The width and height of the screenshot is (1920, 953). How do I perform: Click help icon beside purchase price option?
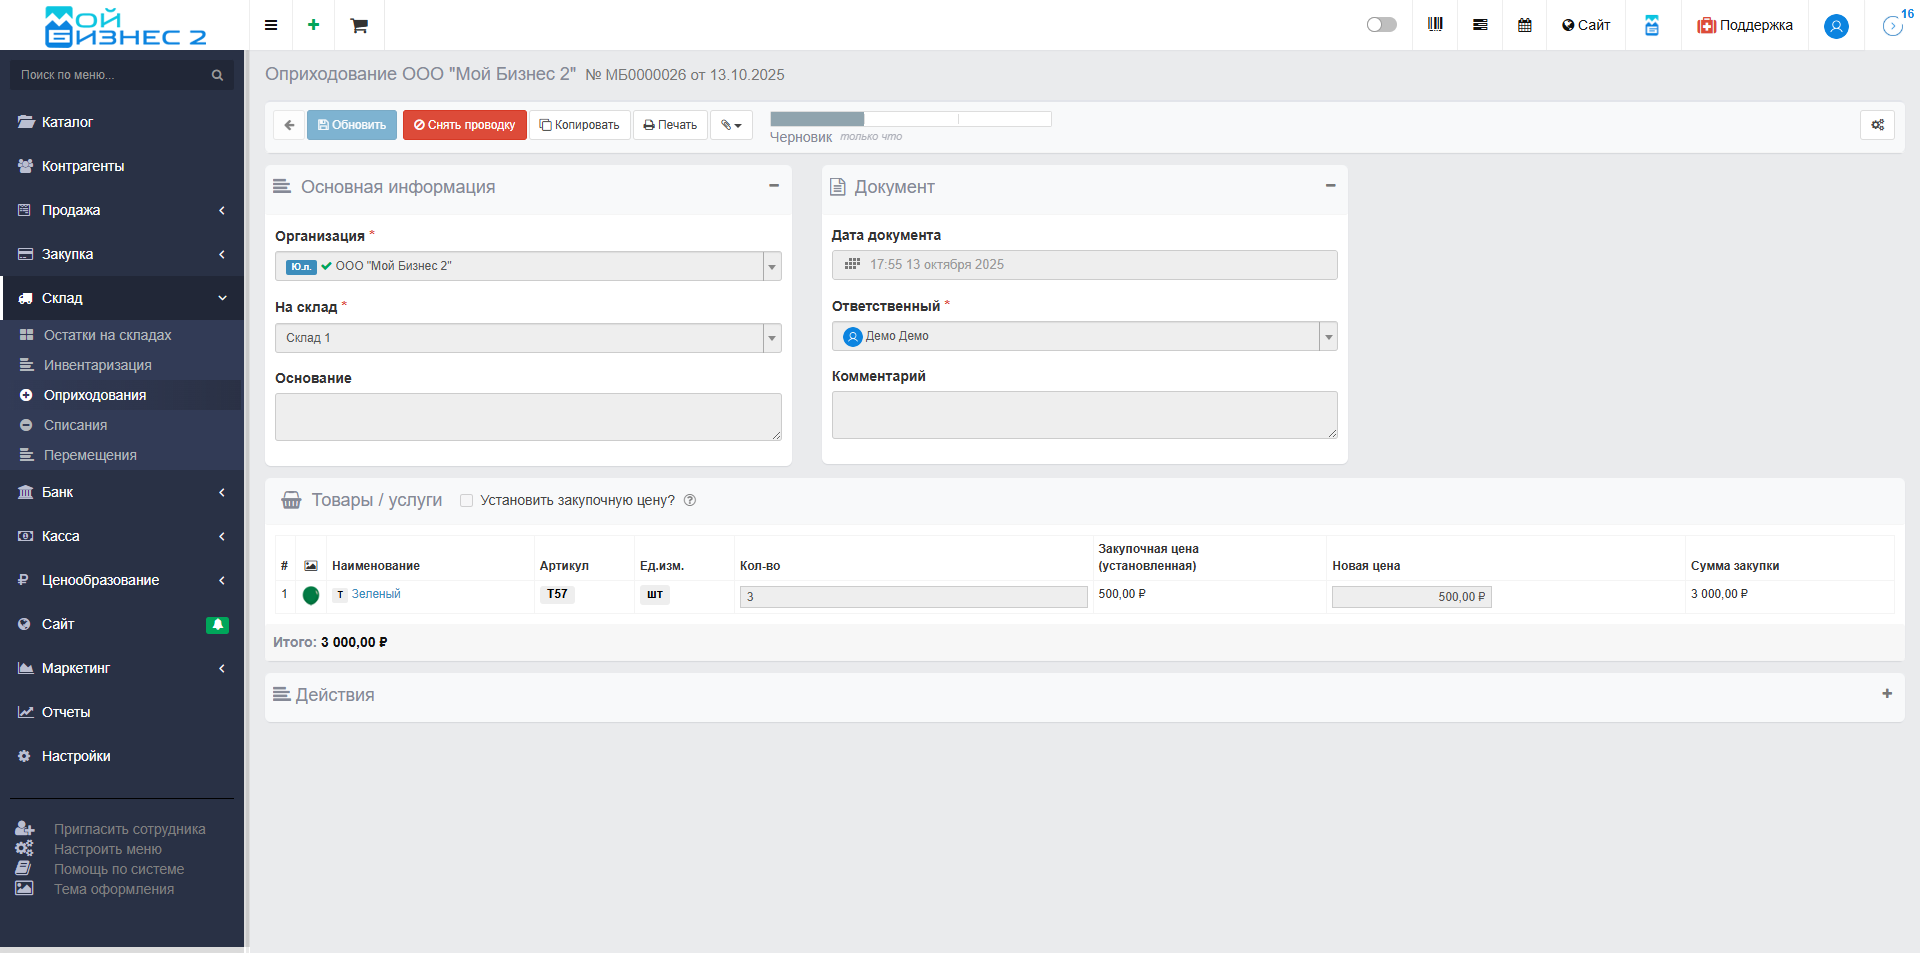tap(690, 500)
